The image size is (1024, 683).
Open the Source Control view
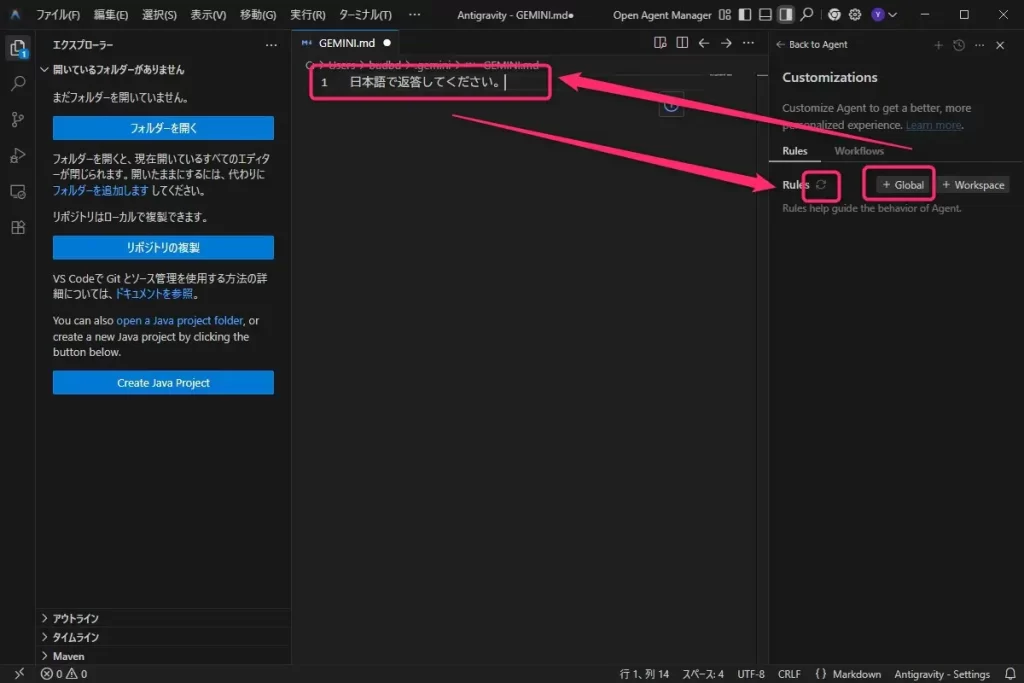[18, 119]
